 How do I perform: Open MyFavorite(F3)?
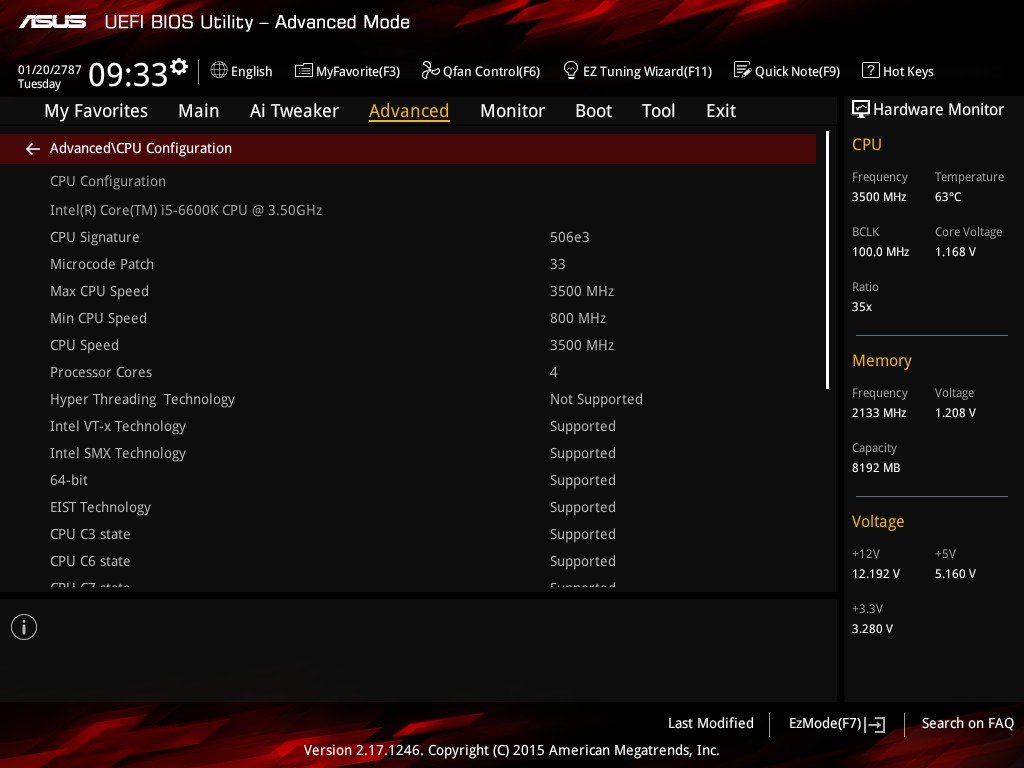347,71
